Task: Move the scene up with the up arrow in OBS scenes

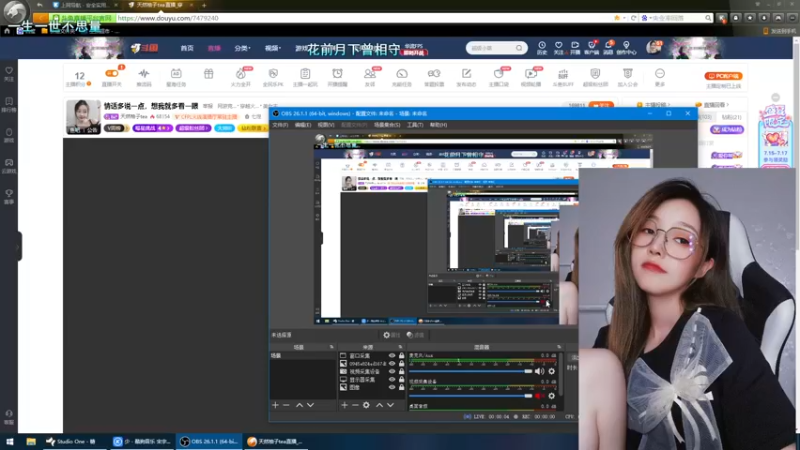Action: tap(299, 405)
